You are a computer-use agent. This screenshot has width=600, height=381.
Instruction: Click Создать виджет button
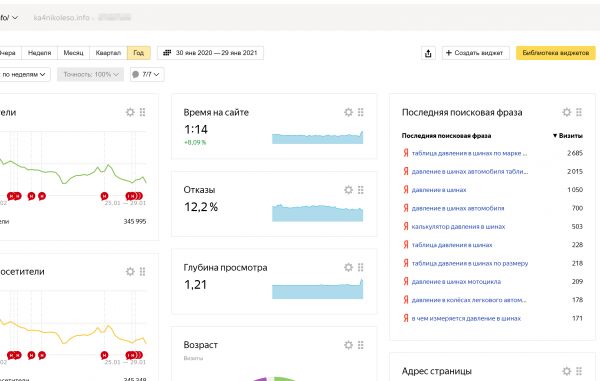[475, 53]
